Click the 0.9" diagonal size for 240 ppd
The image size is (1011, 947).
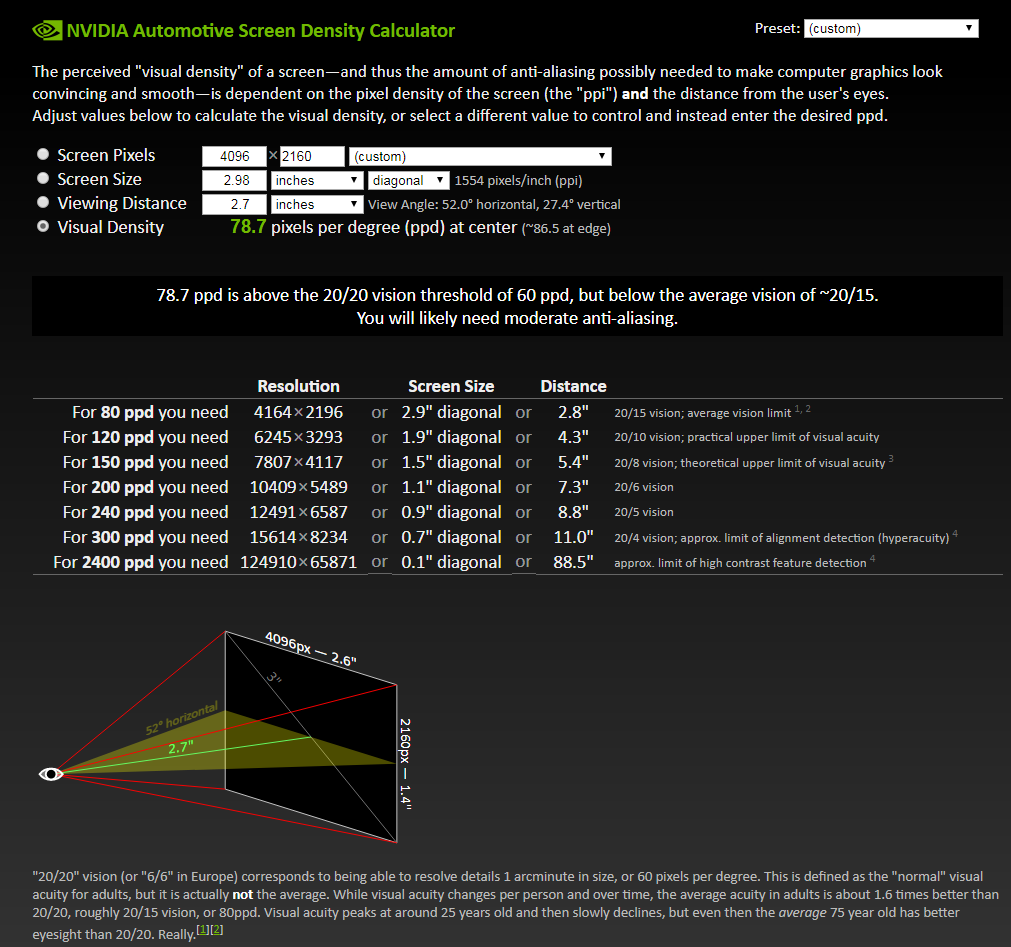coord(451,513)
